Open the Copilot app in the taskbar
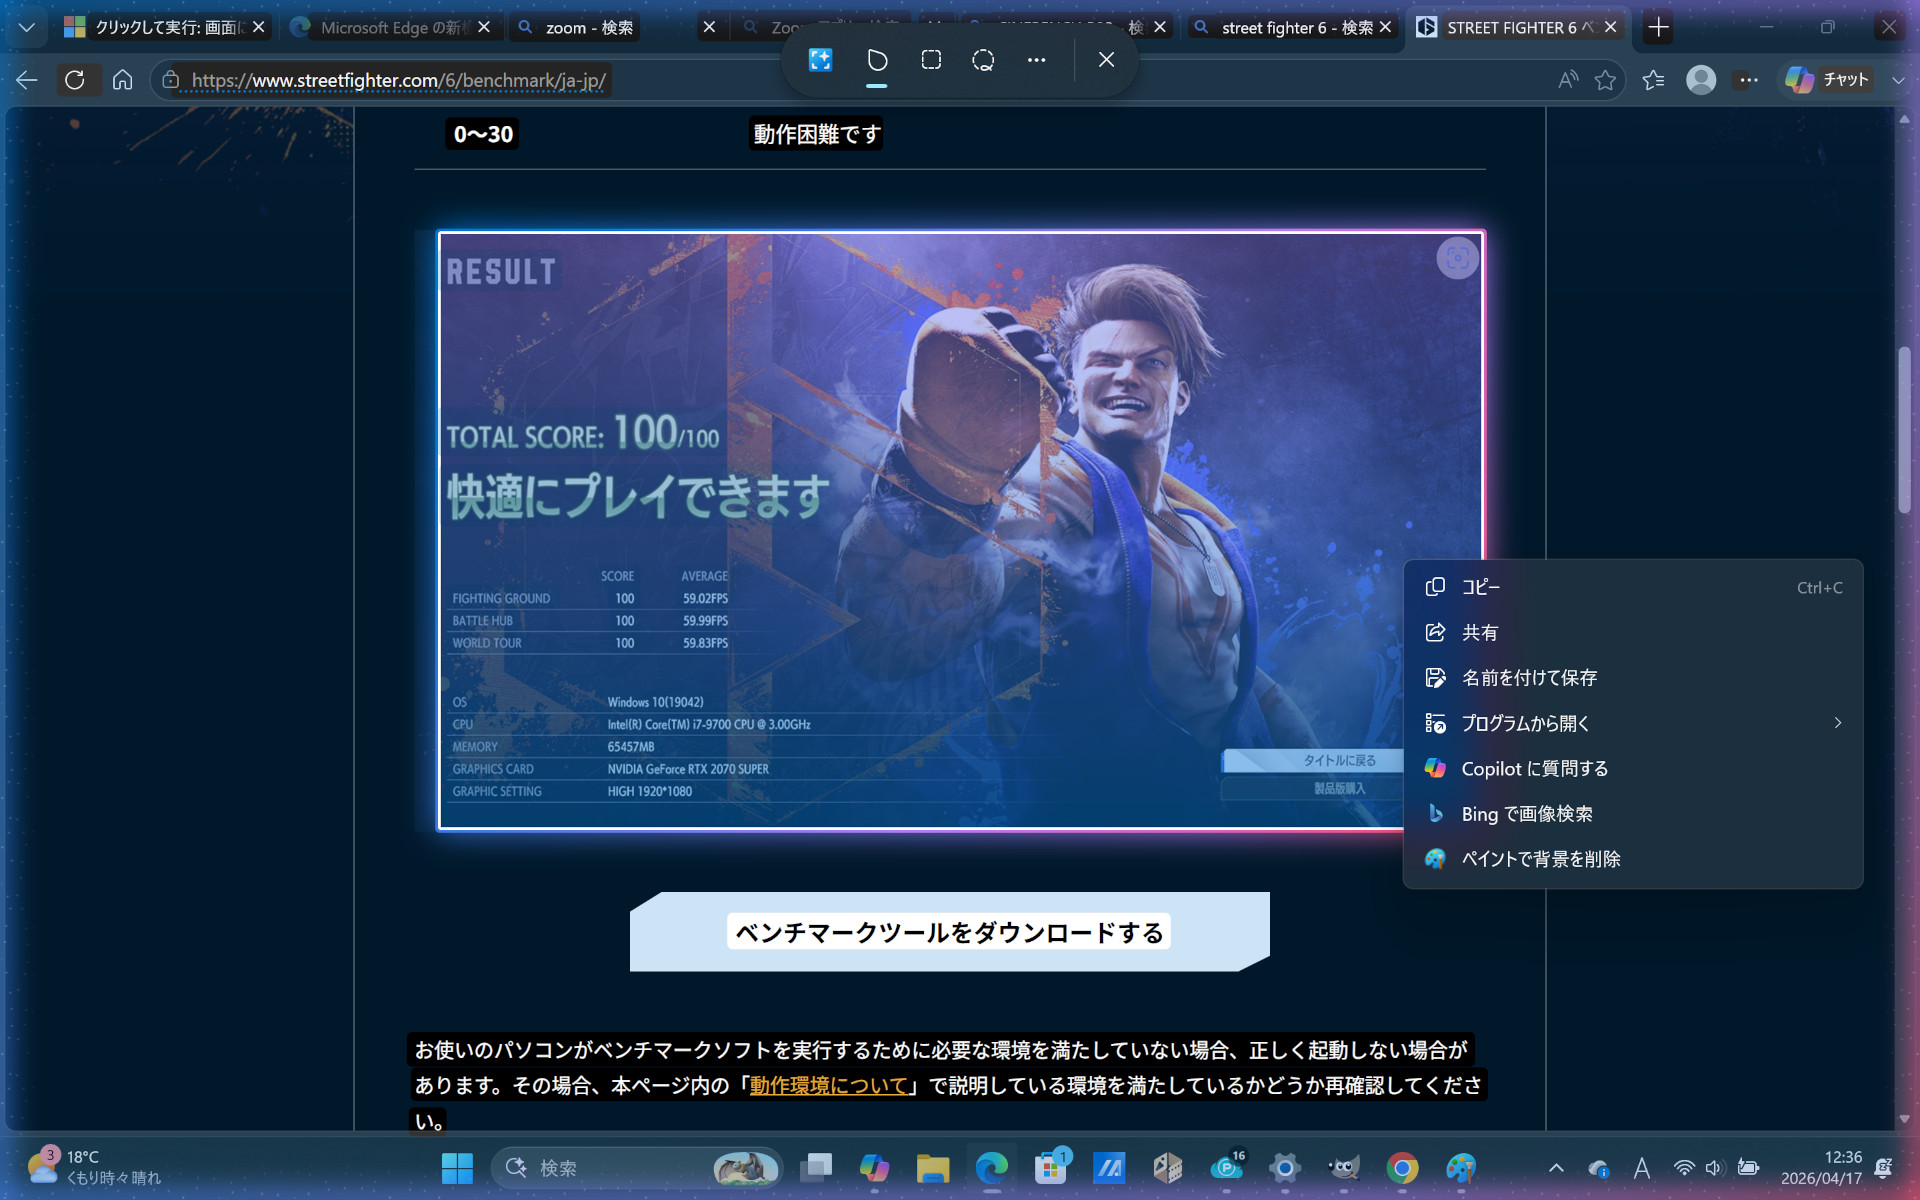 pyautogui.click(x=874, y=1167)
